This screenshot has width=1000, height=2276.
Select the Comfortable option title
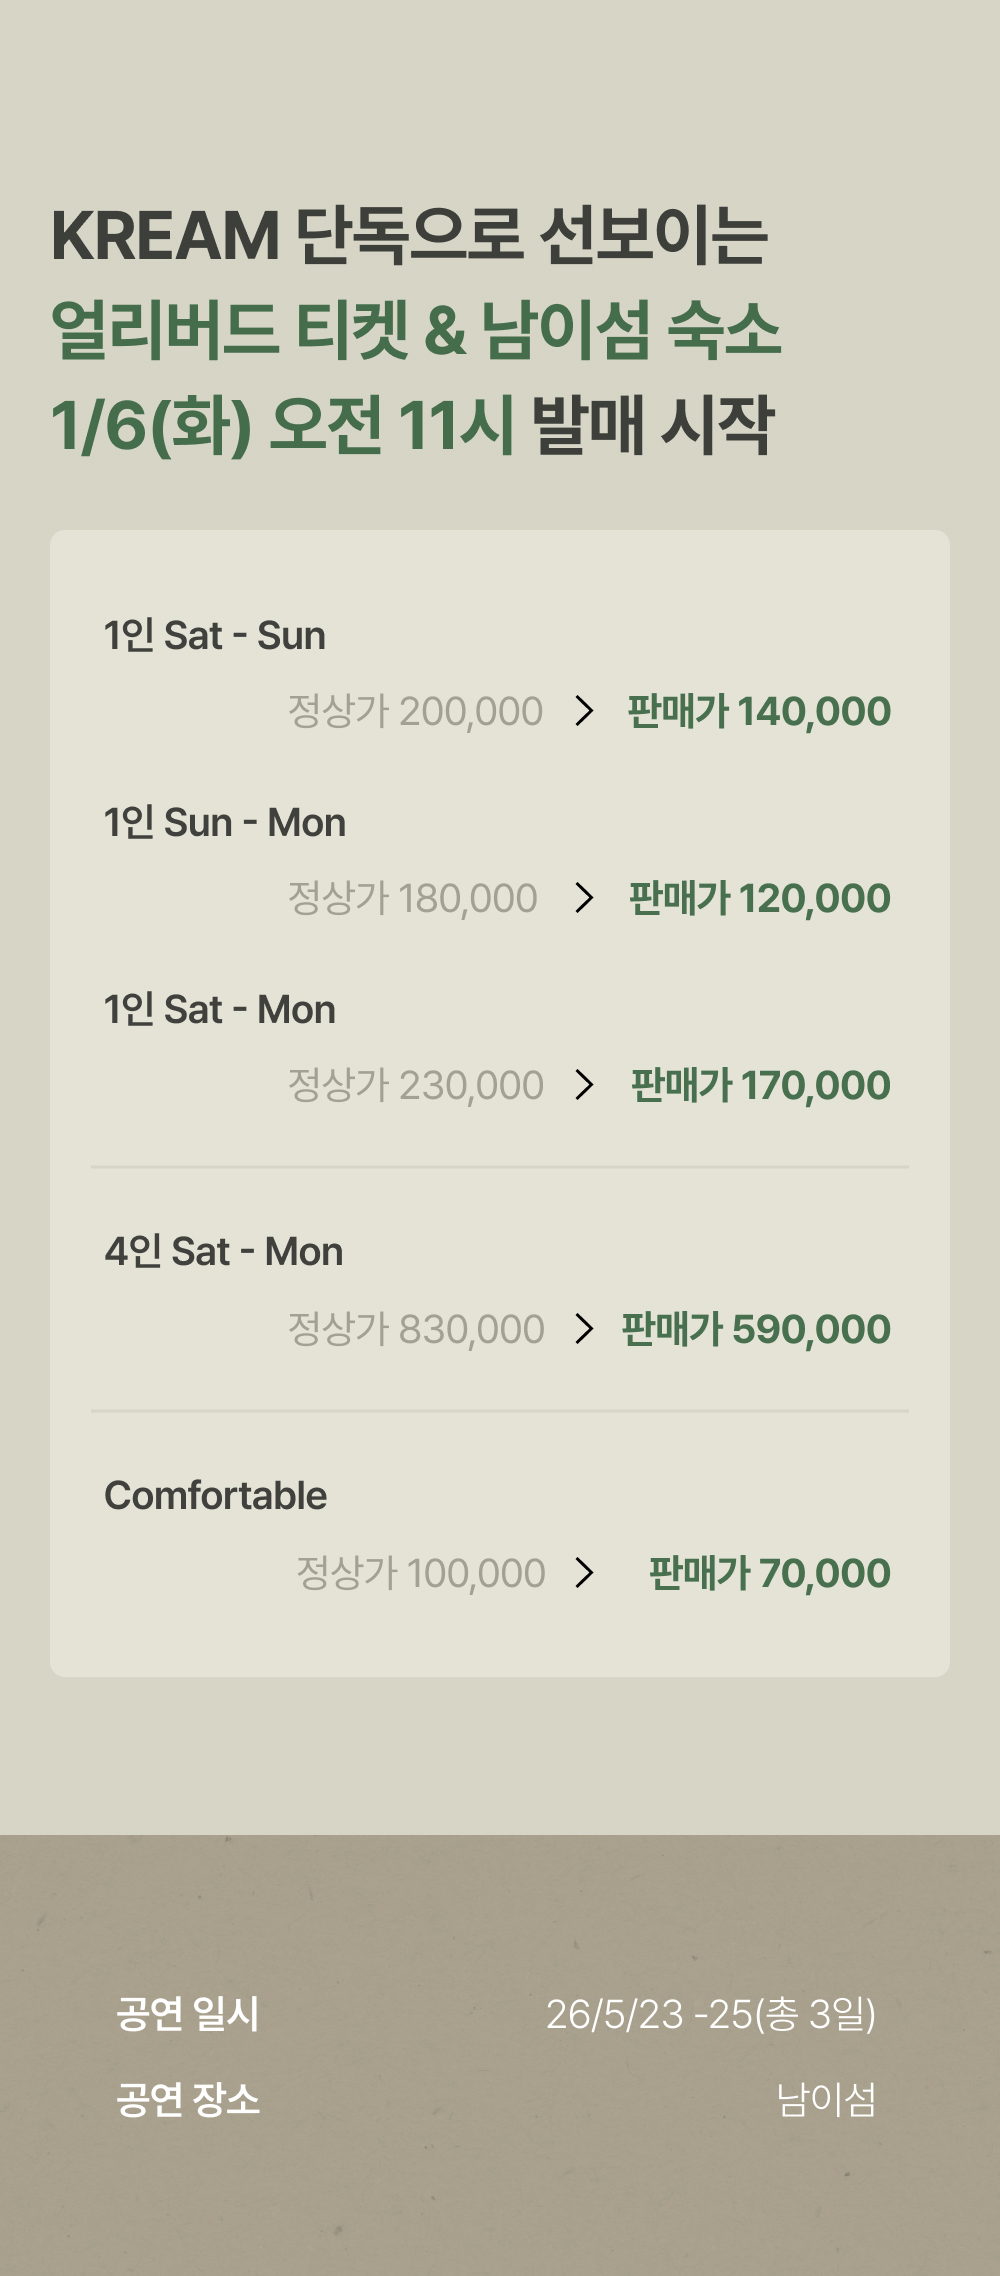(x=216, y=1496)
